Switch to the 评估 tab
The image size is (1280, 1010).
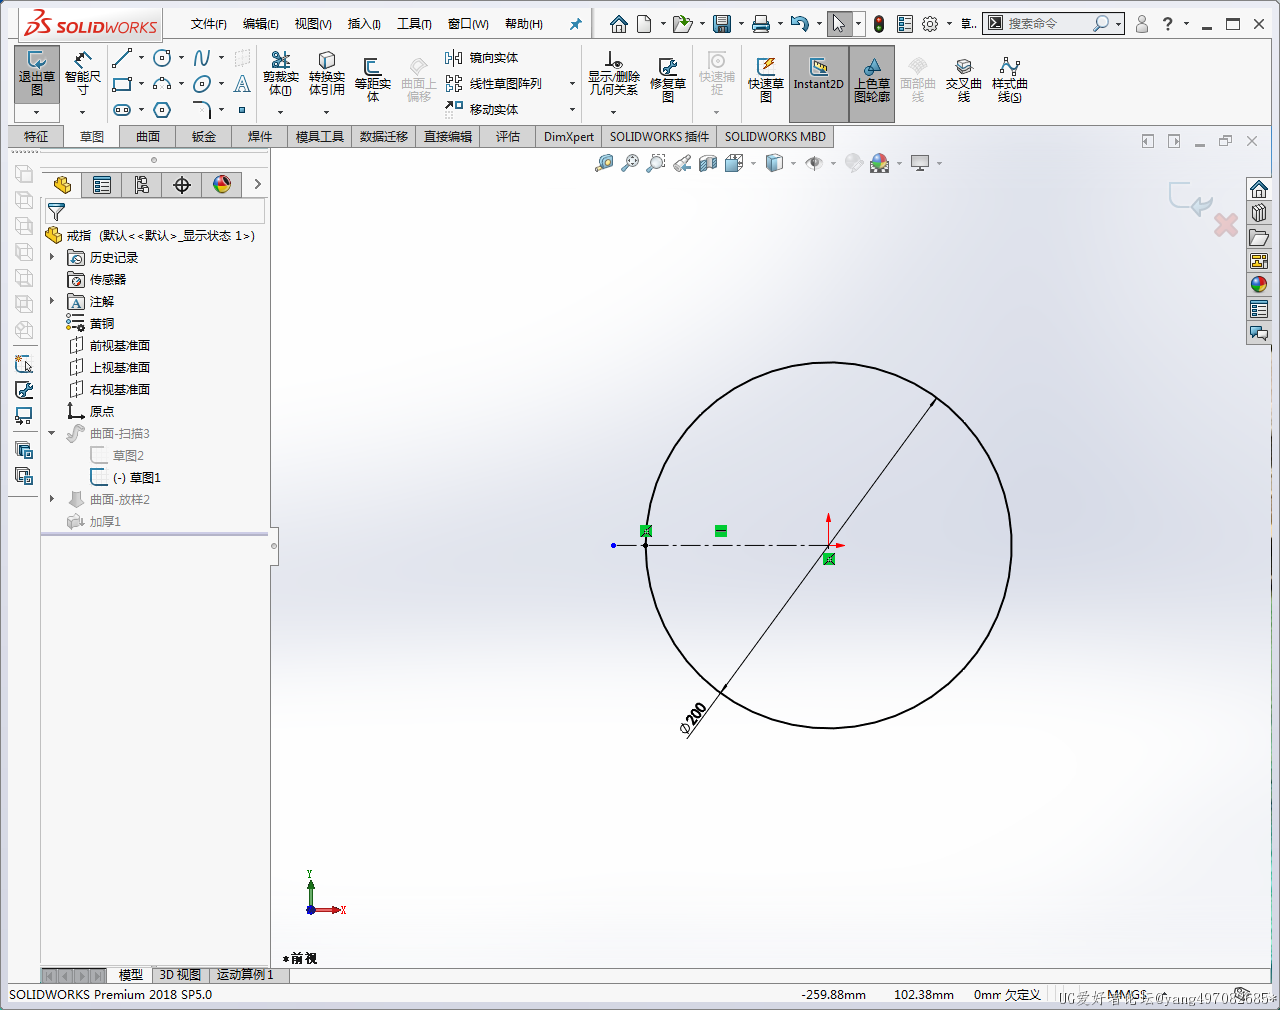point(508,137)
